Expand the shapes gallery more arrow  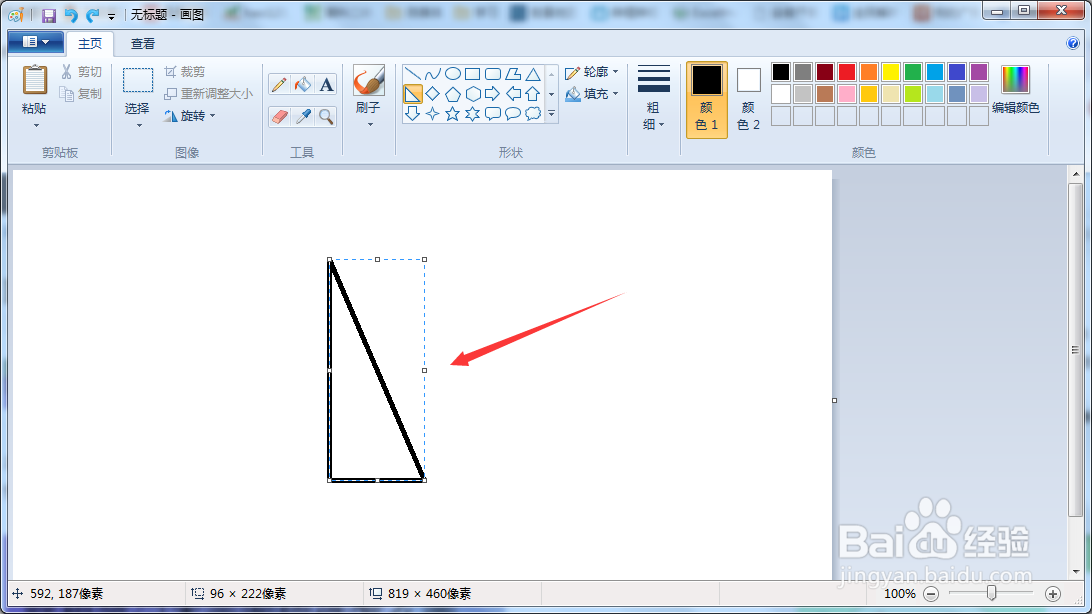coord(552,113)
